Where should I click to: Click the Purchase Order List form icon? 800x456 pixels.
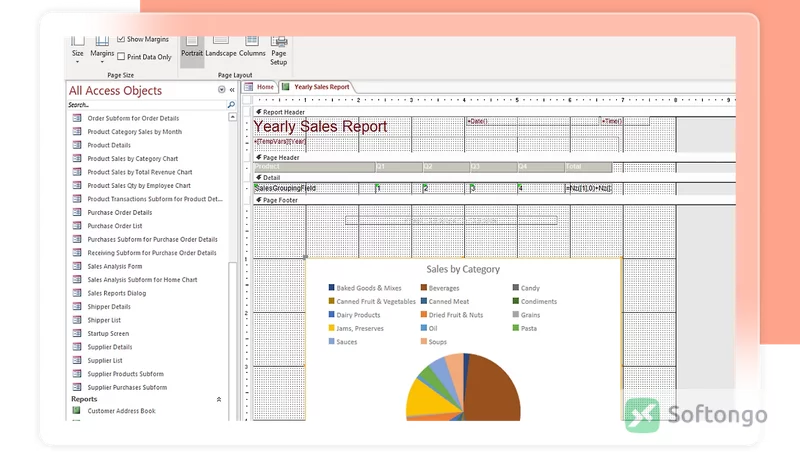point(77,226)
